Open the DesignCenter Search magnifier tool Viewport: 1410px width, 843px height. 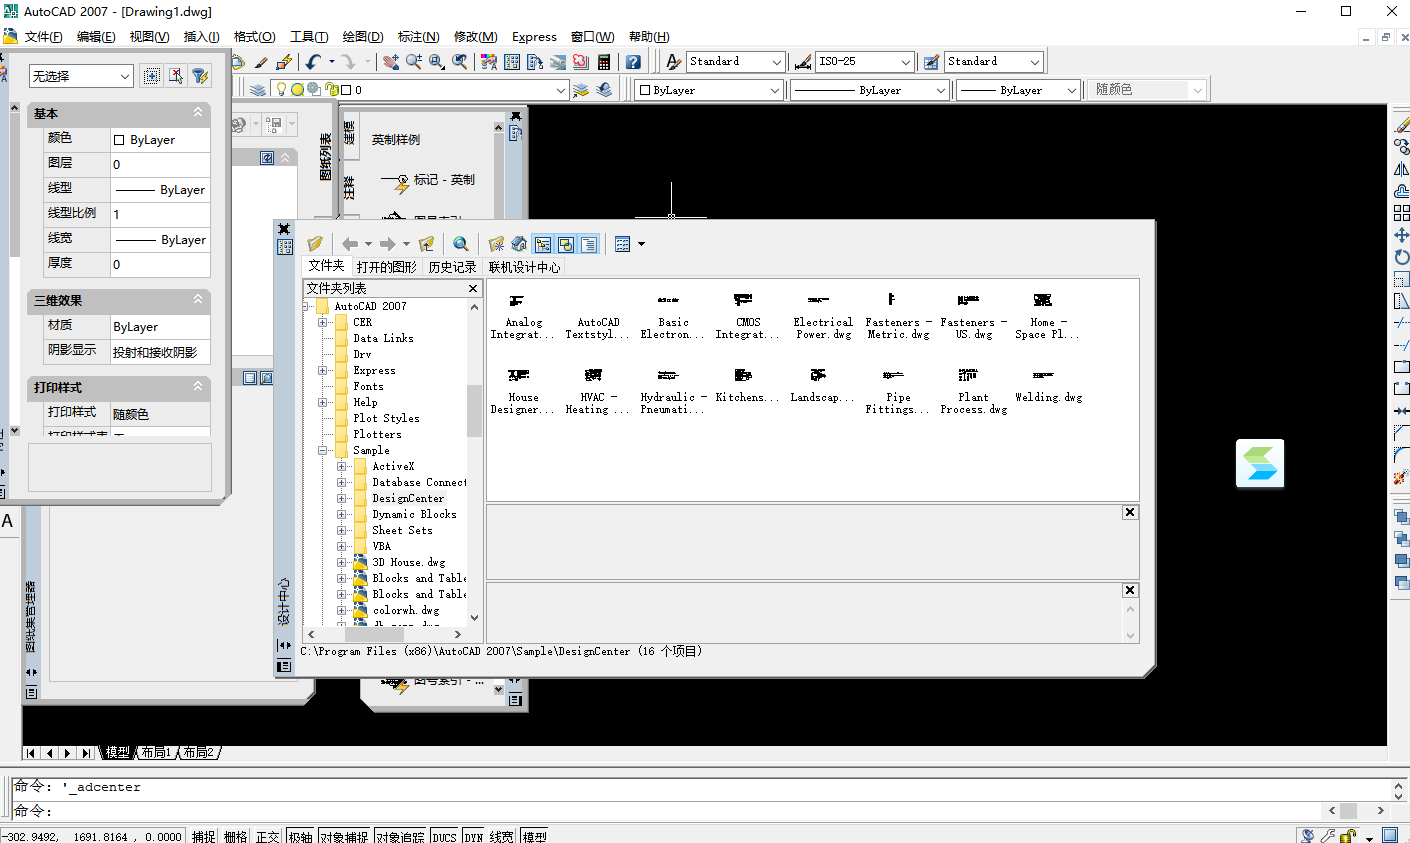point(460,244)
